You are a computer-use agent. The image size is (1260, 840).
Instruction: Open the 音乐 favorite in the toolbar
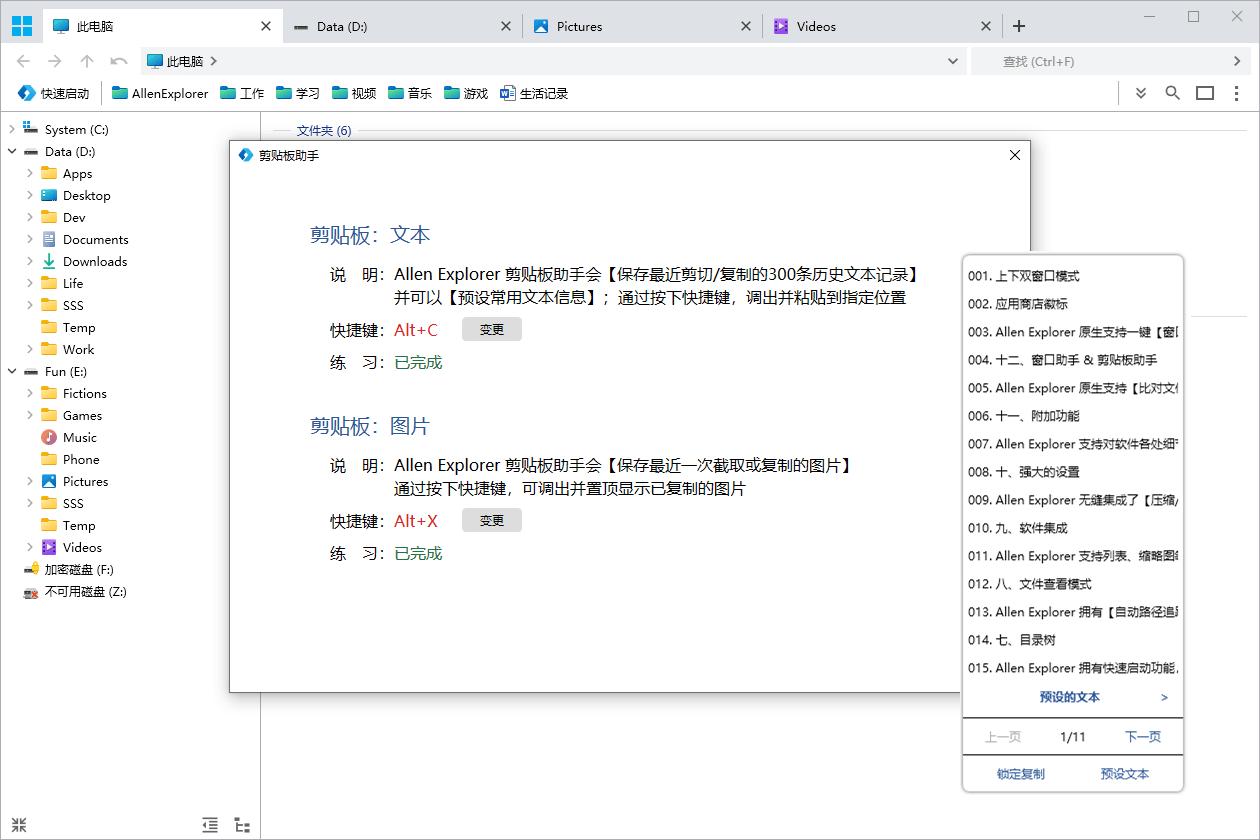point(410,92)
